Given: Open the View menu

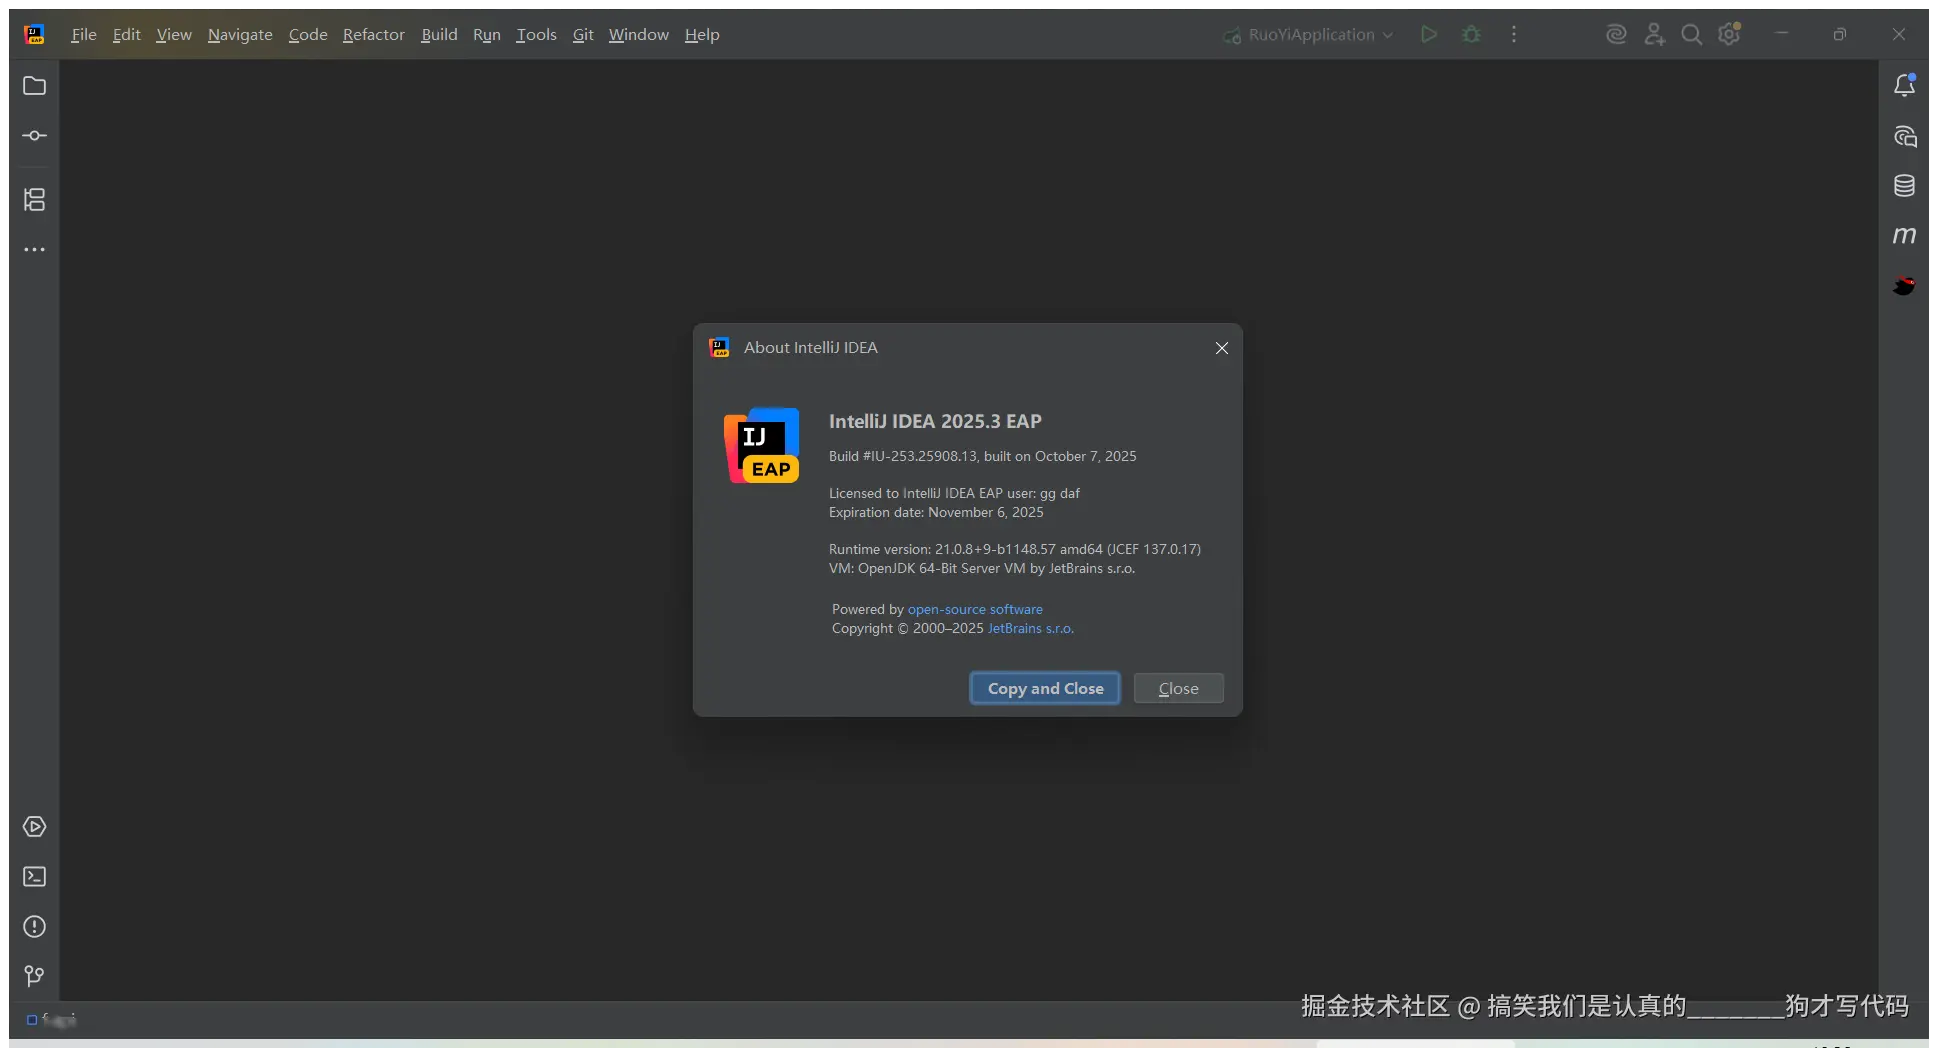Looking at the screenshot, I should point(174,35).
